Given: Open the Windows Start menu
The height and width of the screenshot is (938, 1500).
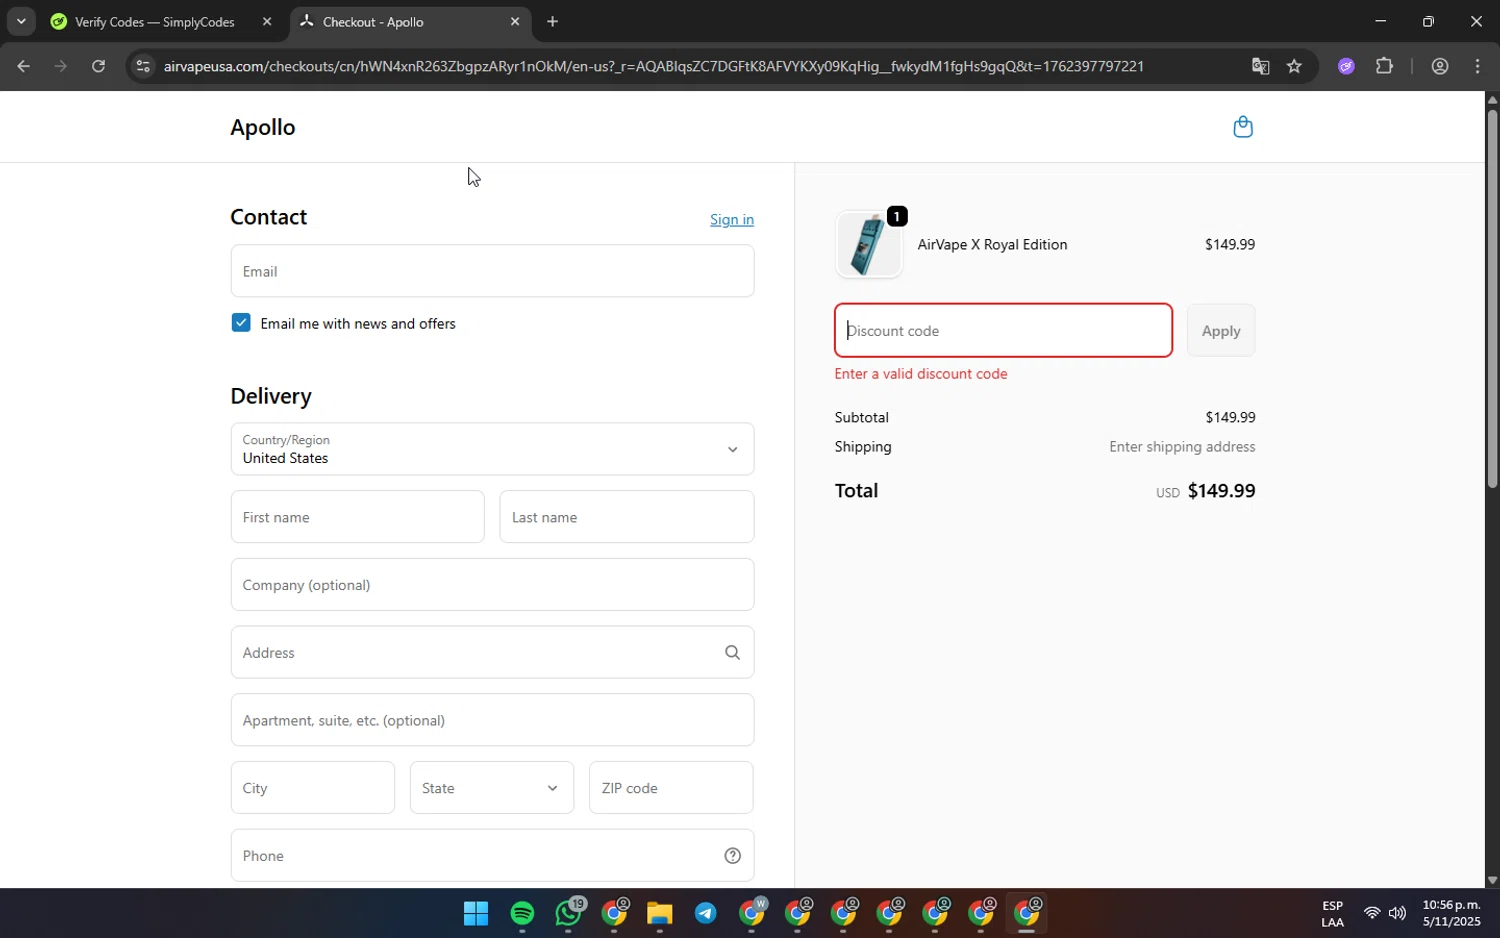Looking at the screenshot, I should [476, 913].
